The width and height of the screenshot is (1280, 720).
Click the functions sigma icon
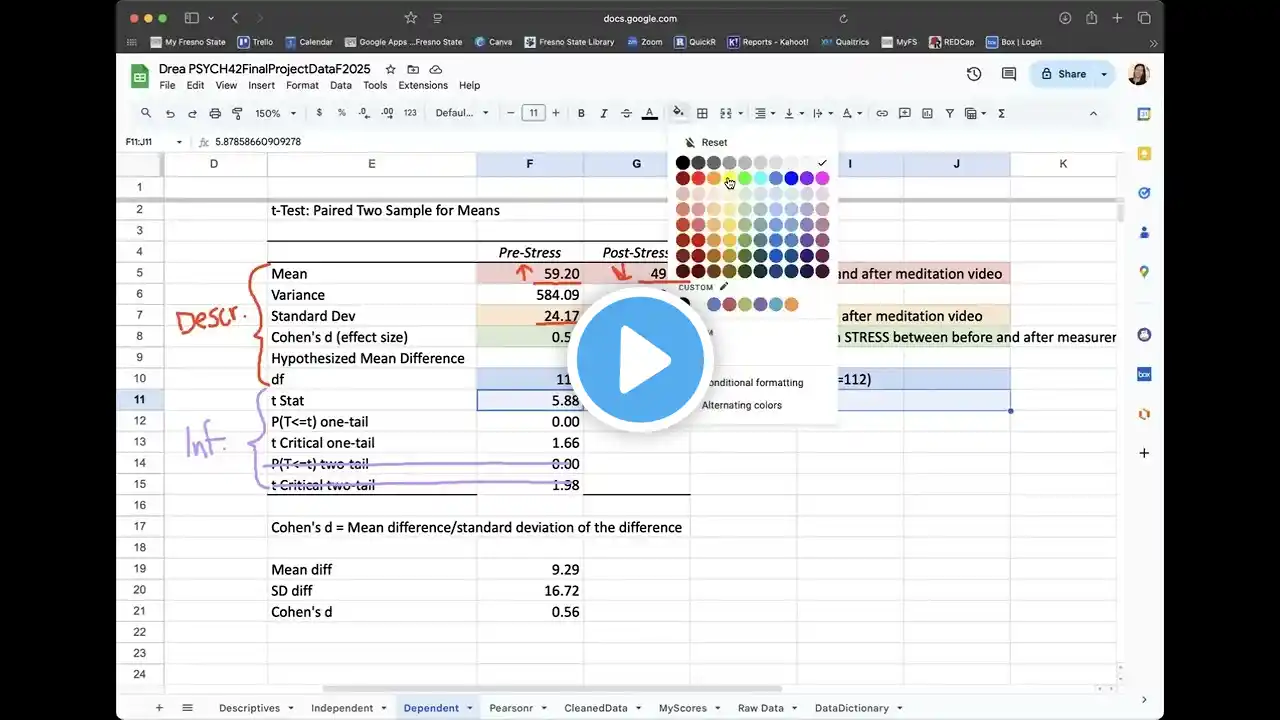pyautogui.click(x=1001, y=113)
